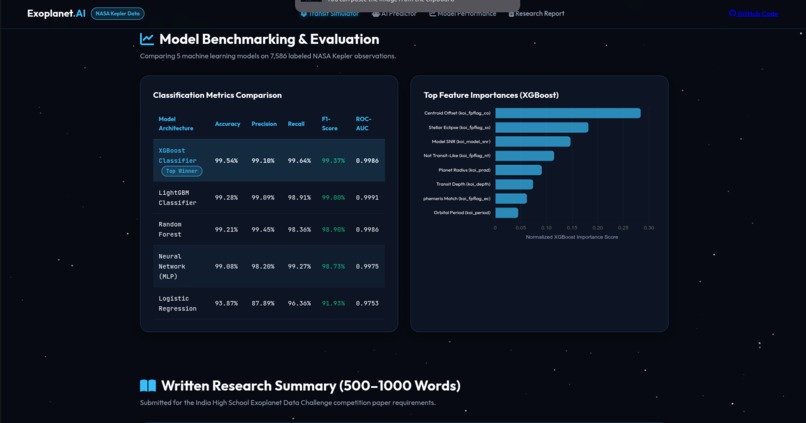Image resolution: width=806 pixels, height=423 pixels.
Task: Click the book icon beside Written Research Summary
Action: (148, 385)
